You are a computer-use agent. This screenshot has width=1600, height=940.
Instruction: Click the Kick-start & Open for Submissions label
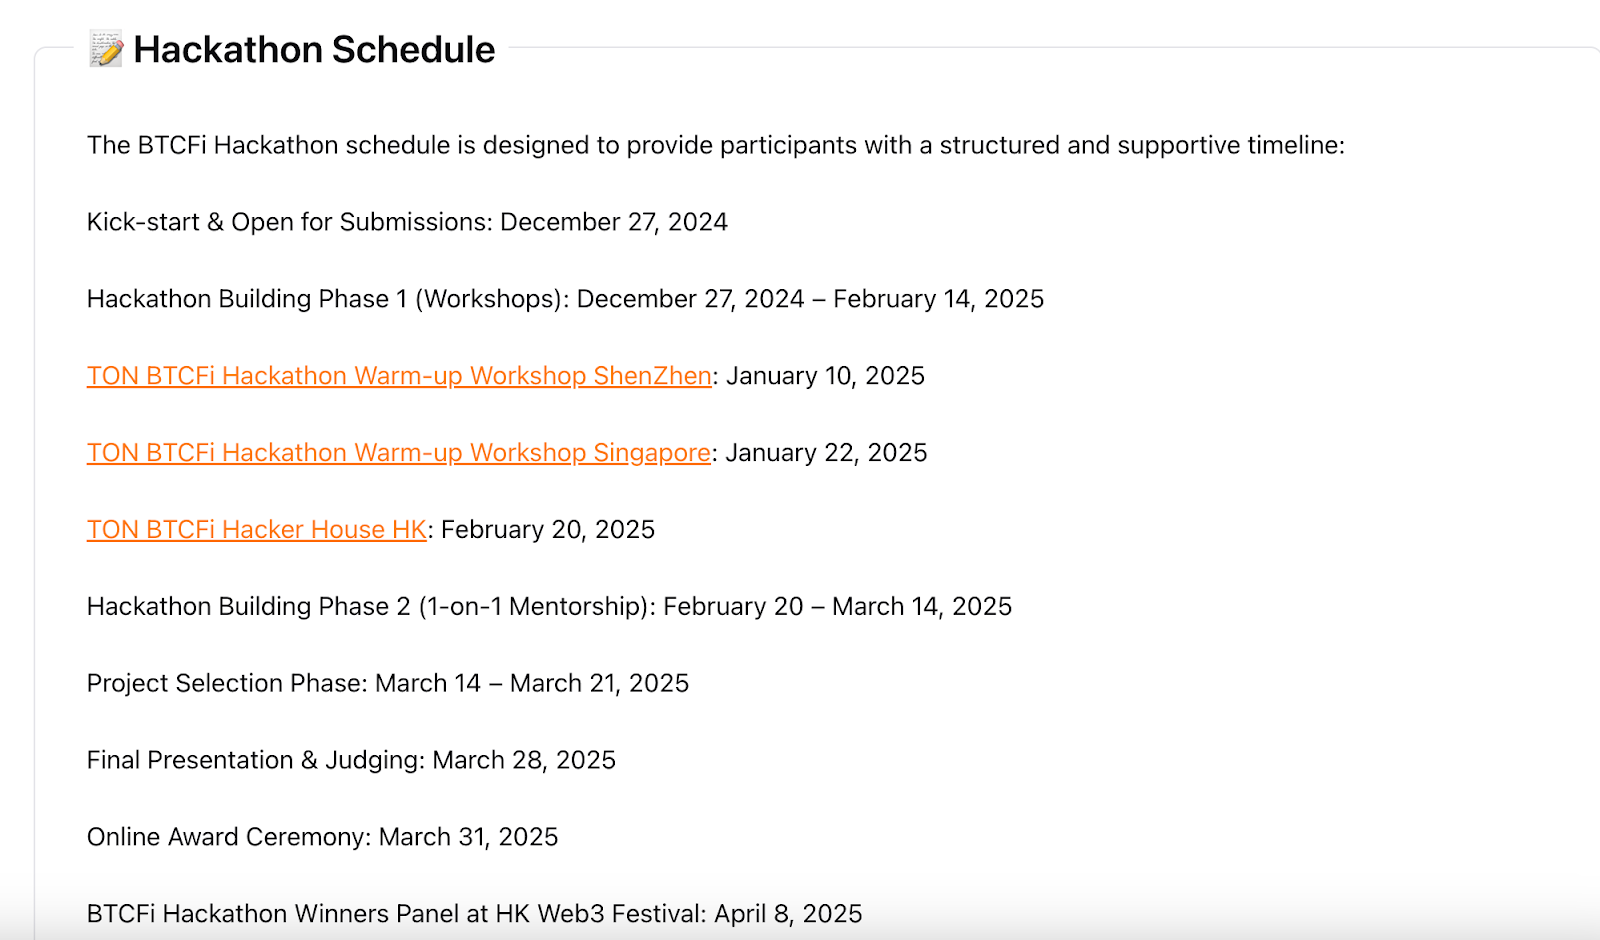coord(289,222)
